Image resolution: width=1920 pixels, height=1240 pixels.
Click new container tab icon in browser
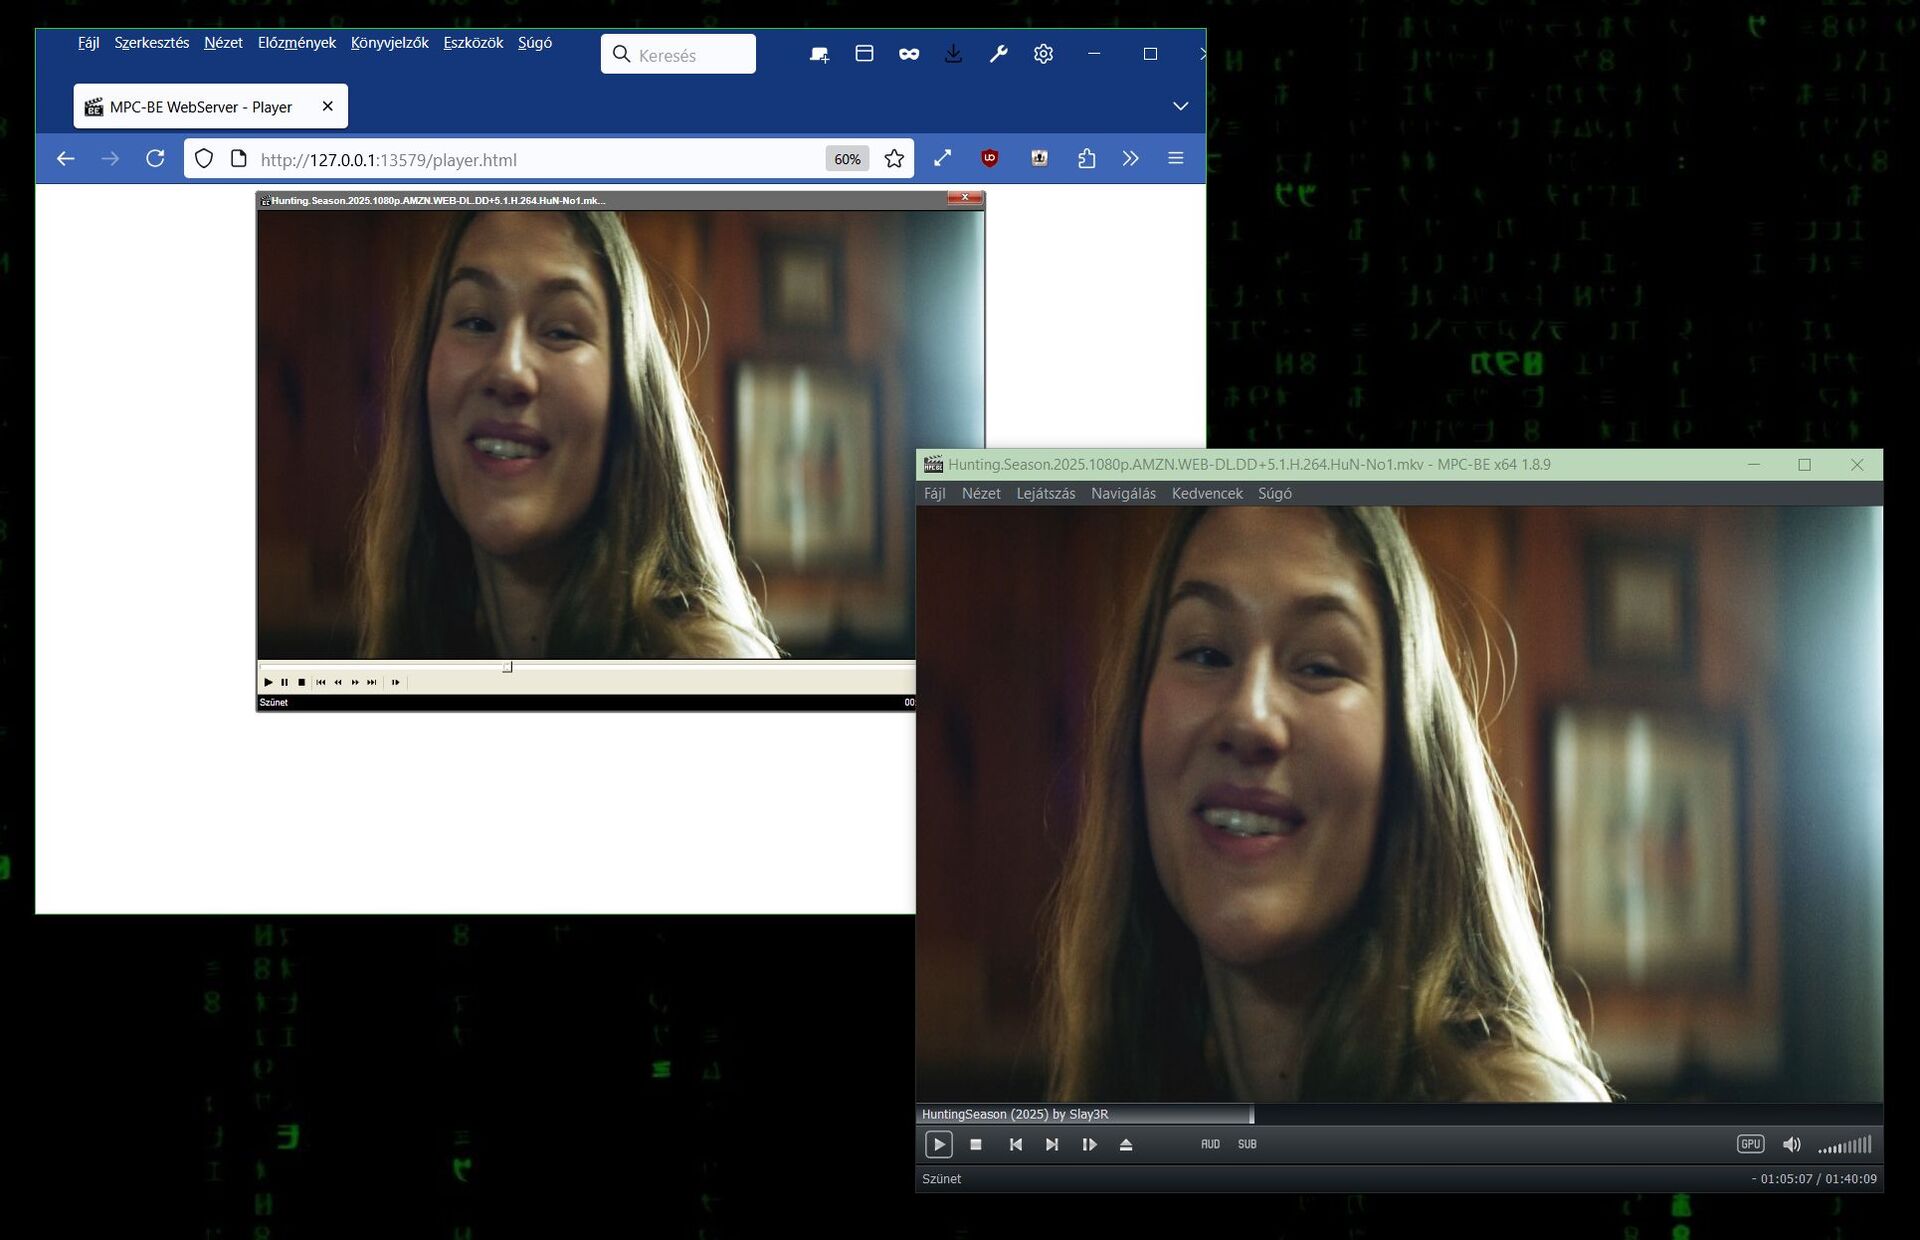pyautogui.click(x=819, y=54)
